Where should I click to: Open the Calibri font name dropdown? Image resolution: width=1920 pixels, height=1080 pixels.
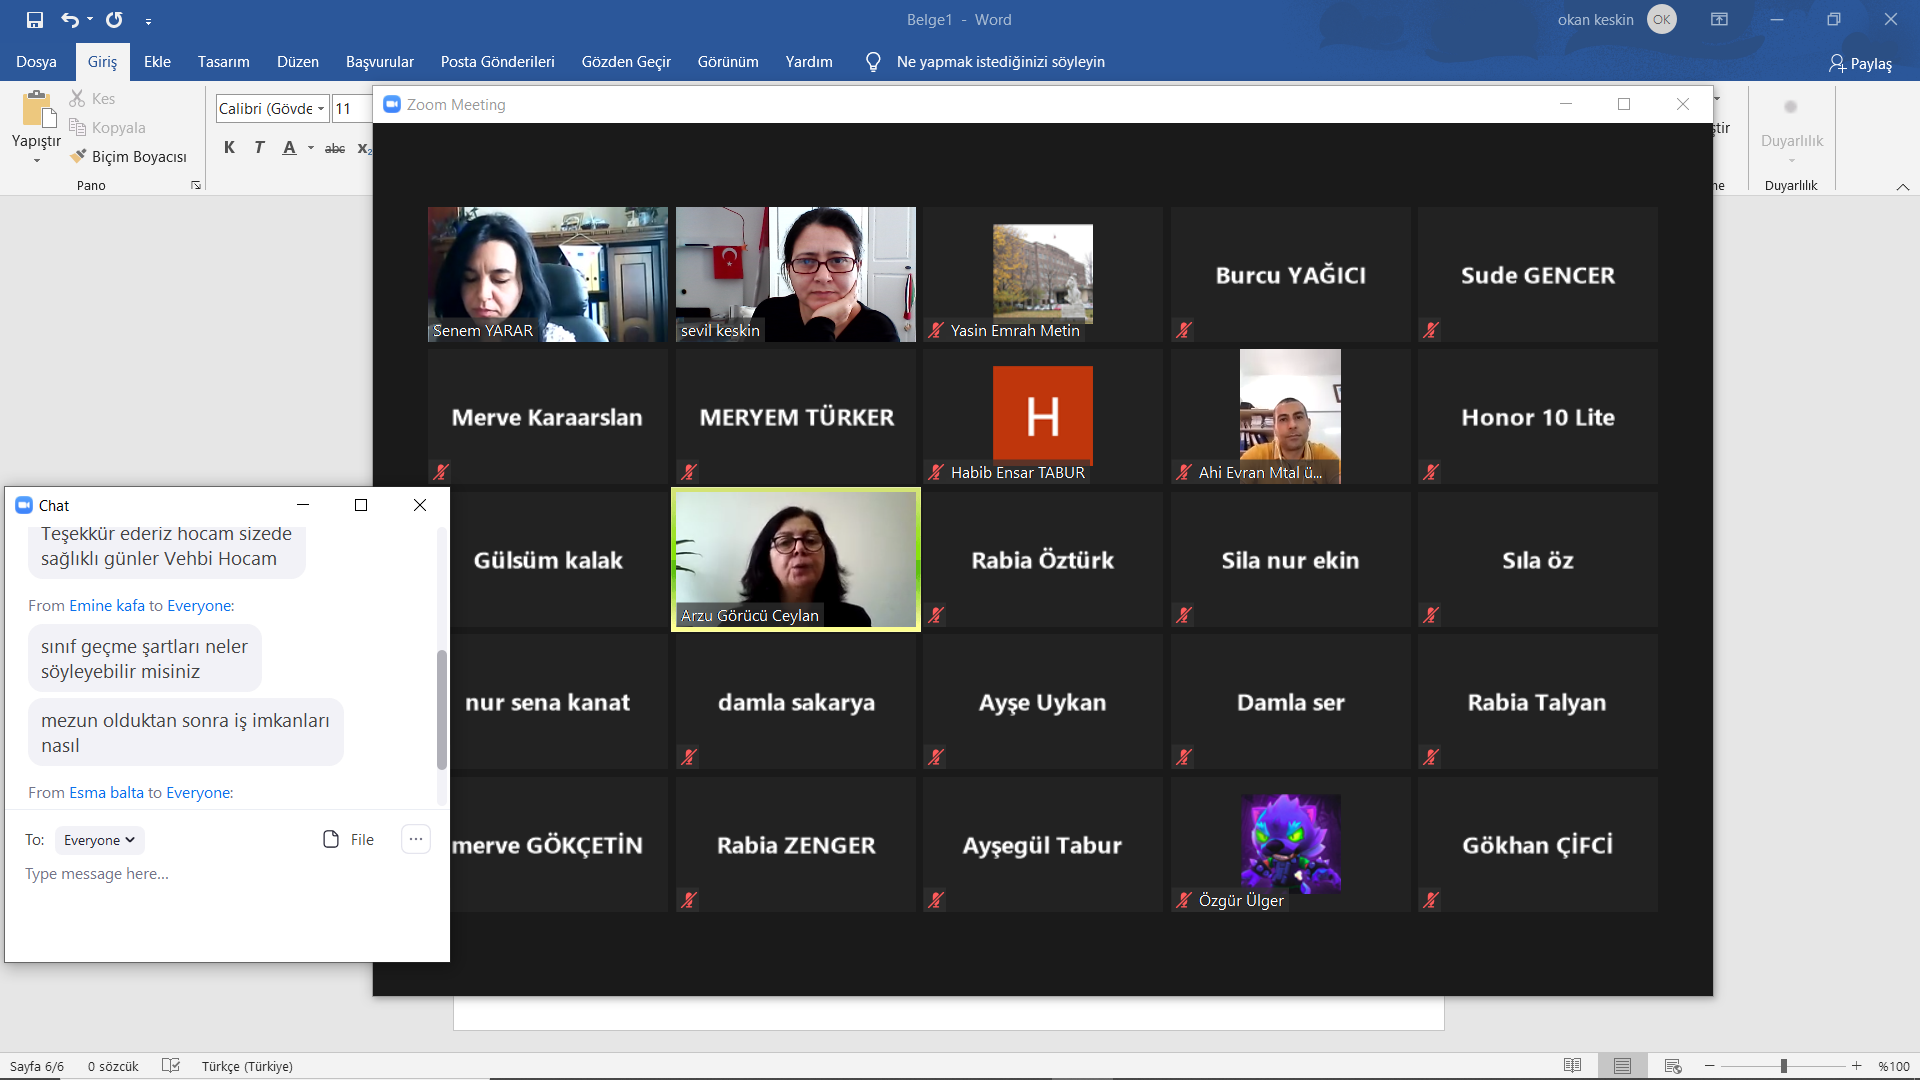[321, 109]
